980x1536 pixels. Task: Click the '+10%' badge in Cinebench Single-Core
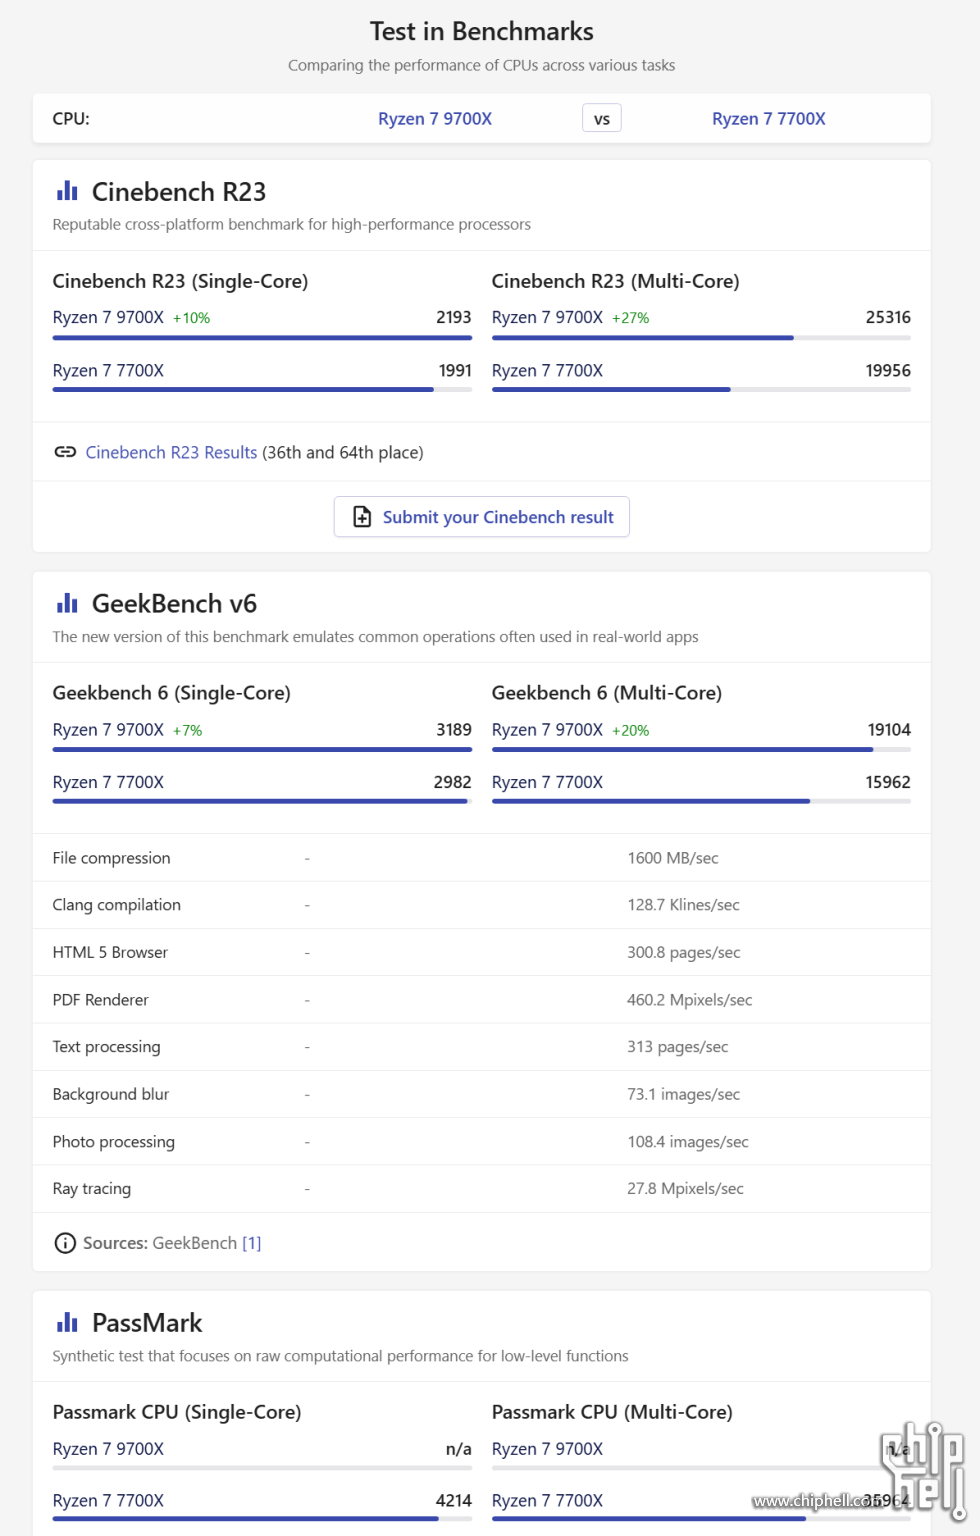click(191, 318)
